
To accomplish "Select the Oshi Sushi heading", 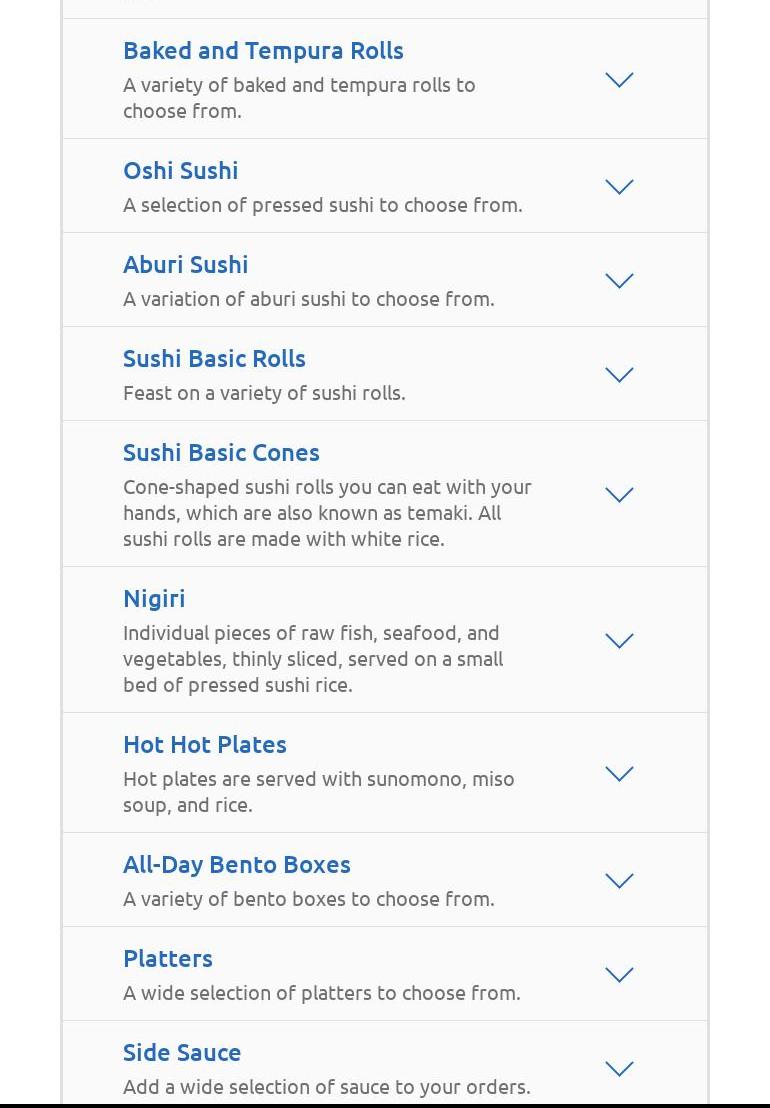I will [x=180, y=170].
